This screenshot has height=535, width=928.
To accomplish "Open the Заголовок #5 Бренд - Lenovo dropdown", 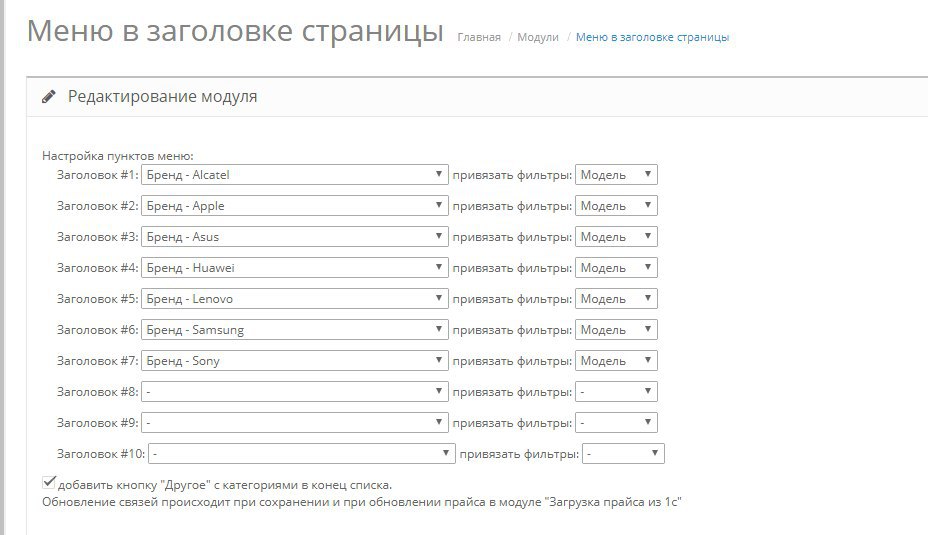I will tap(295, 298).
